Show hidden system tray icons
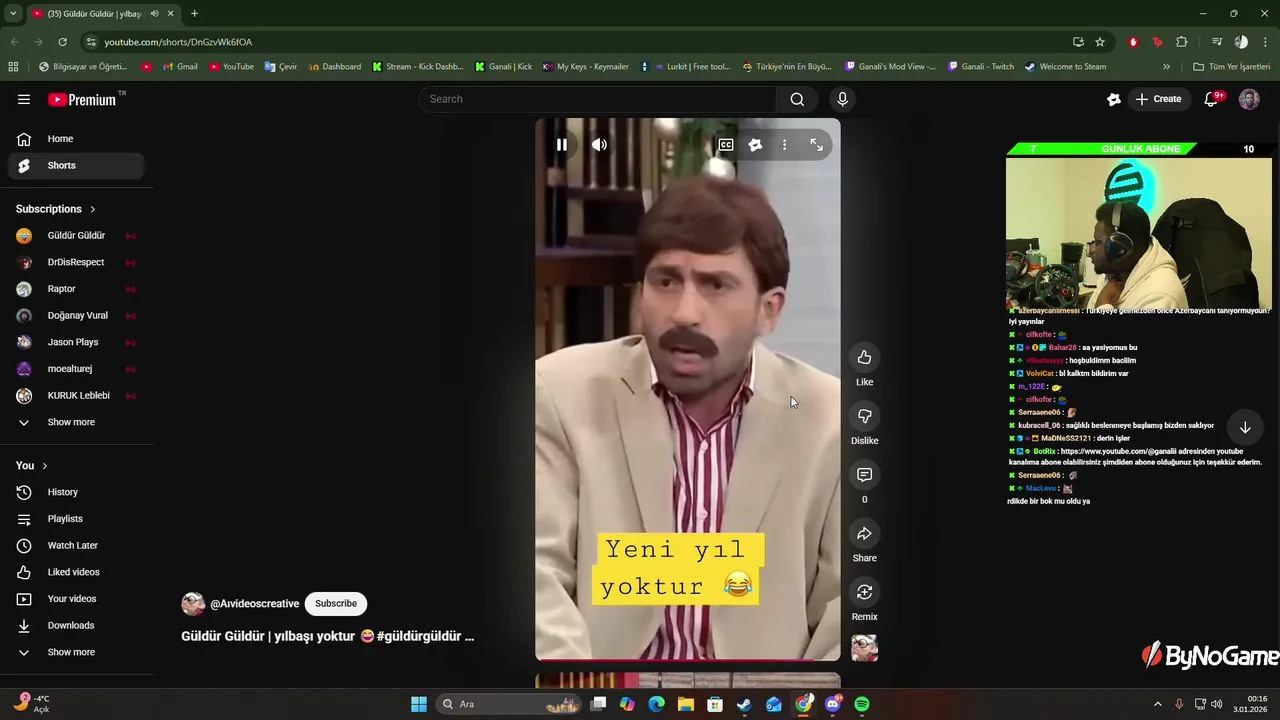The width and height of the screenshot is (1280, 720). tap(1158, 704)
